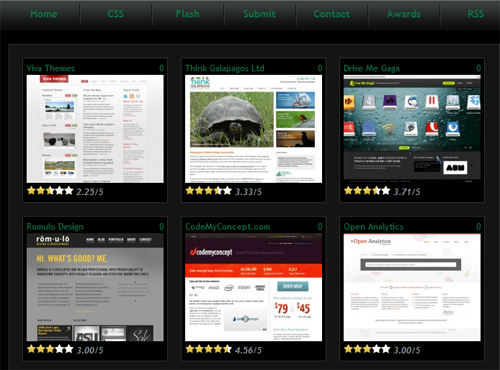
Task: Visit the CodeMyConcept.com title link
Action: click(x=228, y=227)
